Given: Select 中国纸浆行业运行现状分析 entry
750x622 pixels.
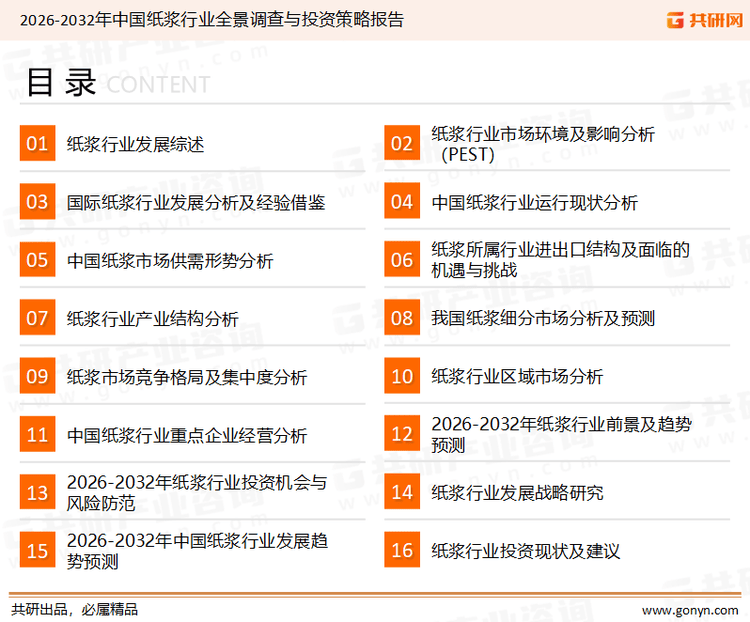Looking at the screenshot, I should pyautogui.click(x=534, y=202).
